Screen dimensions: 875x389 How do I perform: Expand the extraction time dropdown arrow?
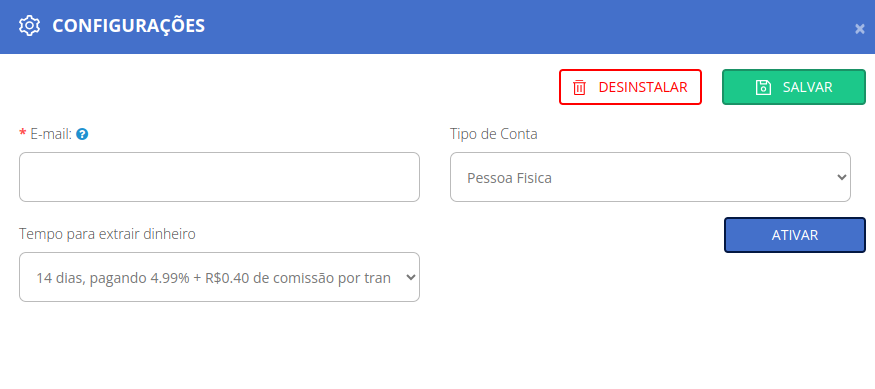(x=411, y=277)
